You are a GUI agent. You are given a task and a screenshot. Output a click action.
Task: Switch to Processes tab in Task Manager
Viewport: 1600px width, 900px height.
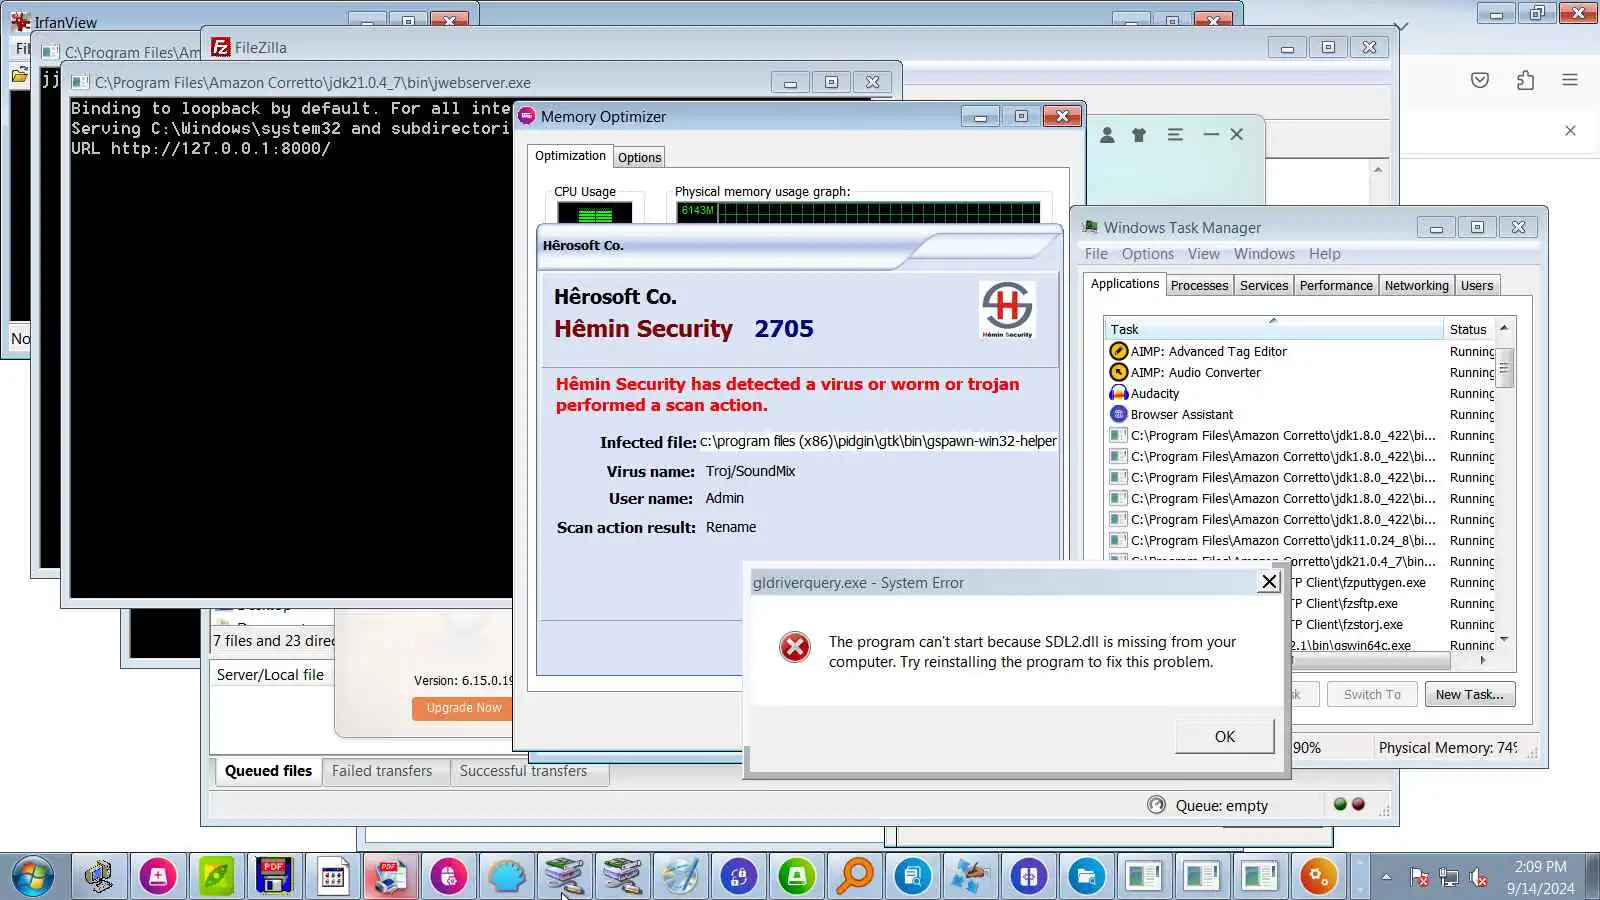click(x=1199, y=285)
